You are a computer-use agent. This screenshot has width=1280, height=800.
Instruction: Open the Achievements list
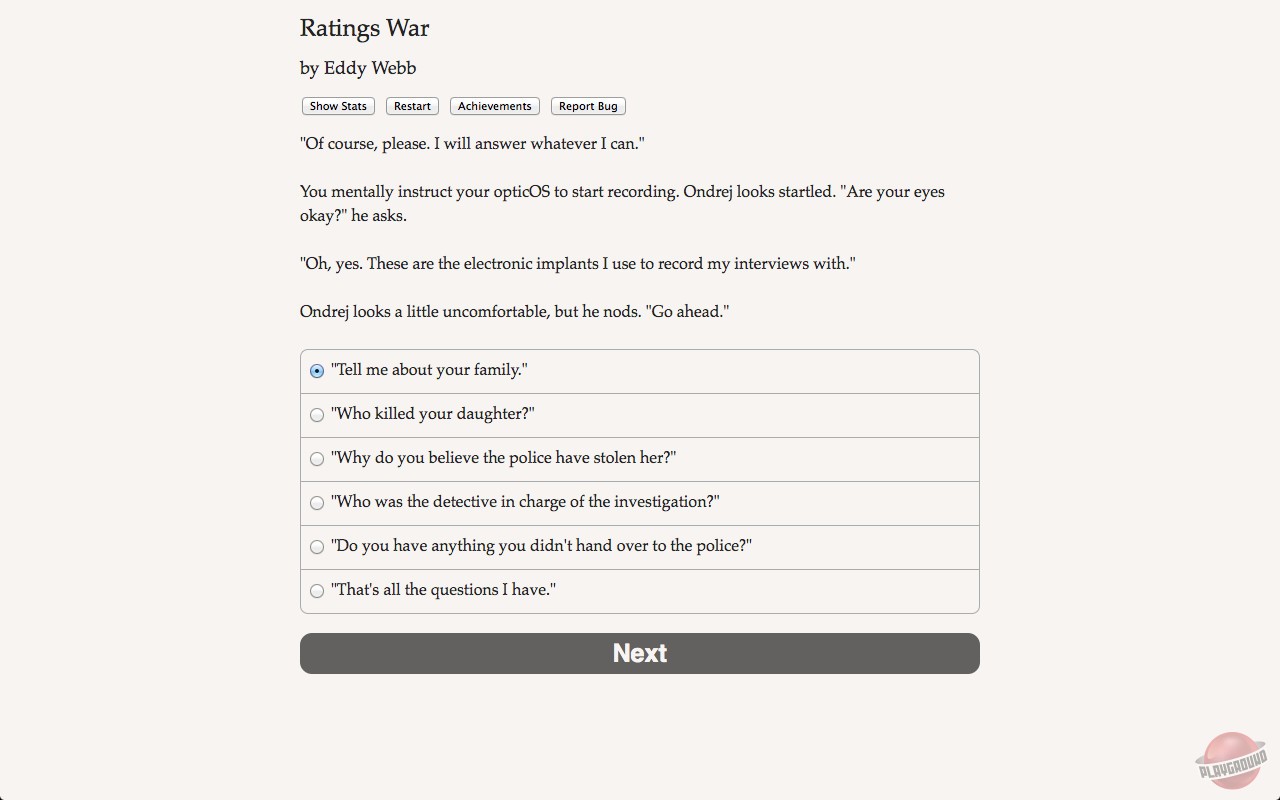pos(494,105)
